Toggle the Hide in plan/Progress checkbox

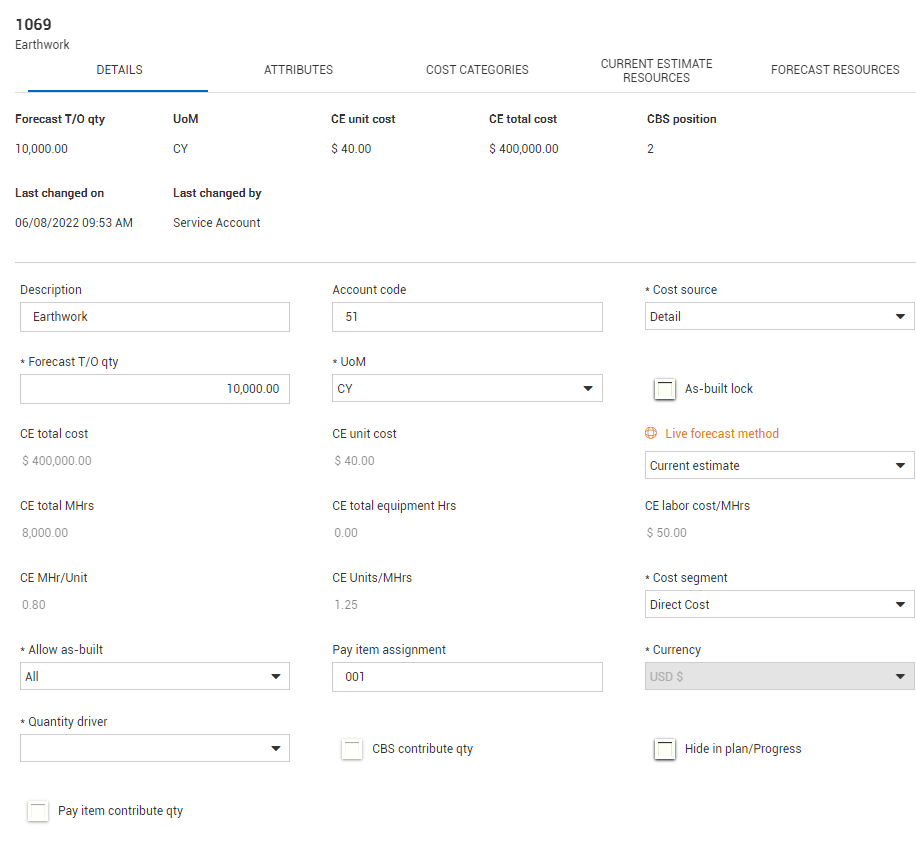(x=664, y=749)
